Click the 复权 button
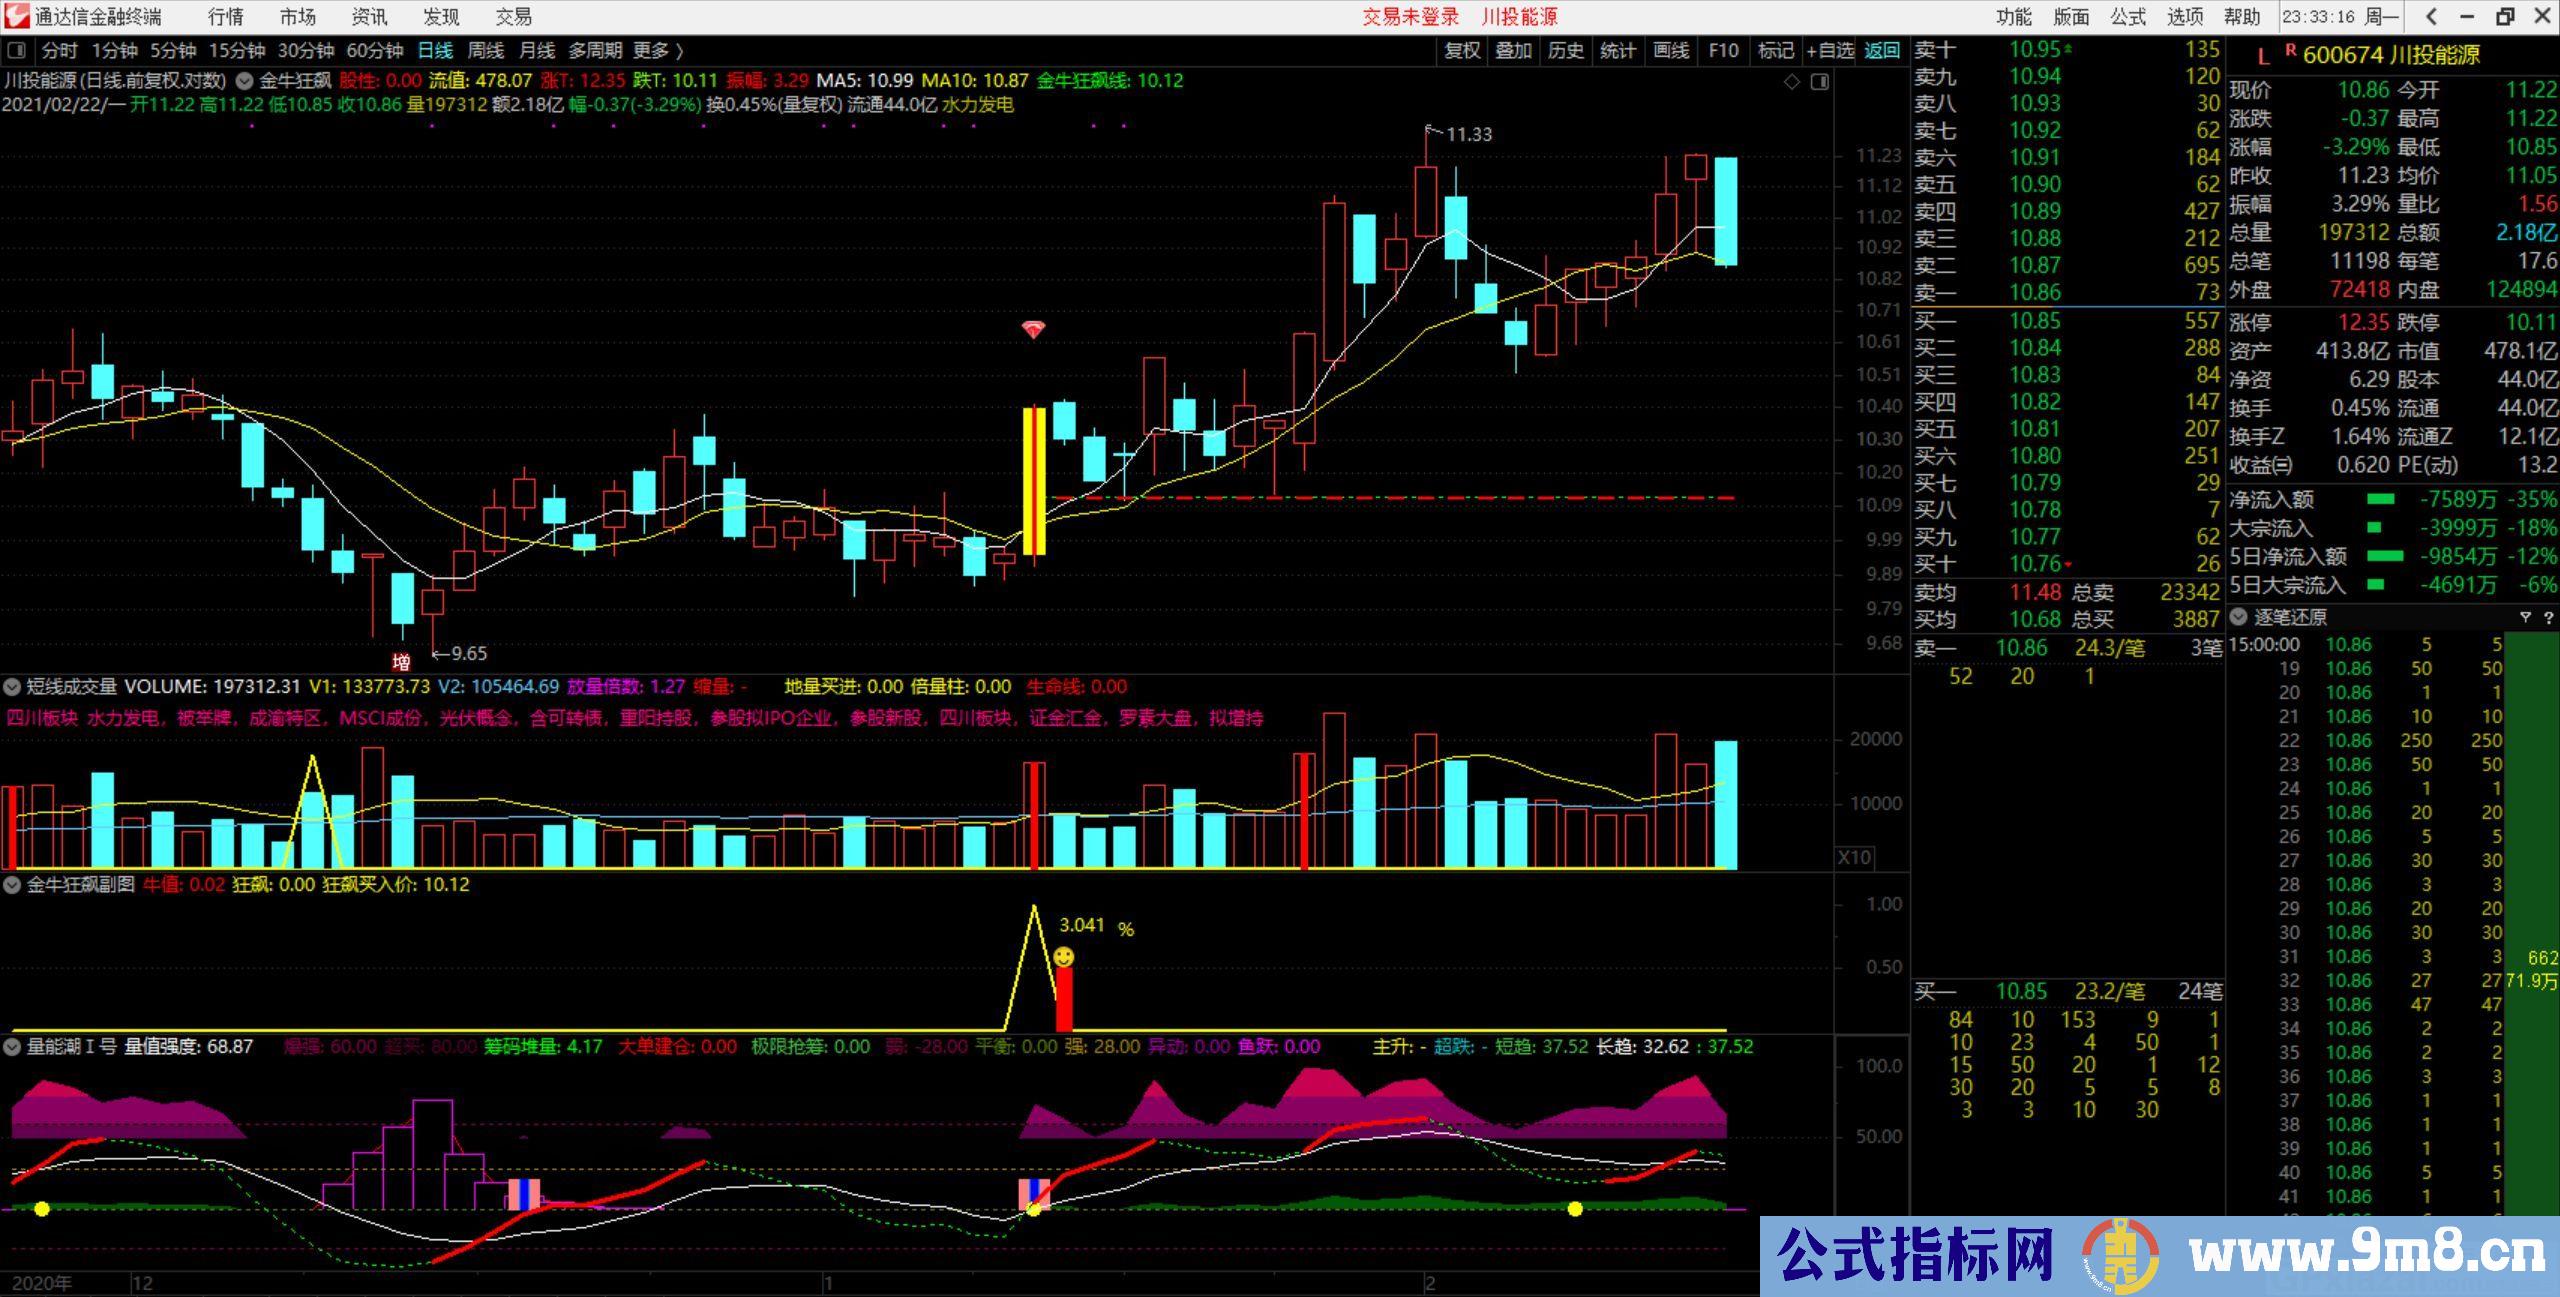 coord(1461,51)
